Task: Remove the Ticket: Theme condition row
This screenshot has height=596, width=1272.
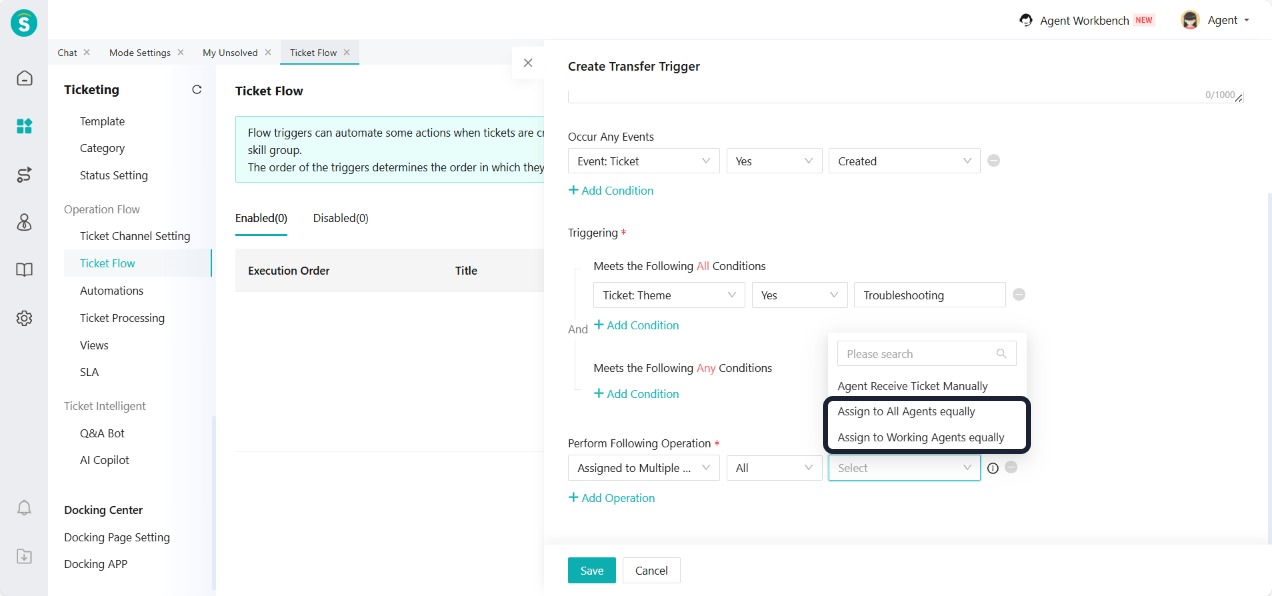Action: 1019,295
